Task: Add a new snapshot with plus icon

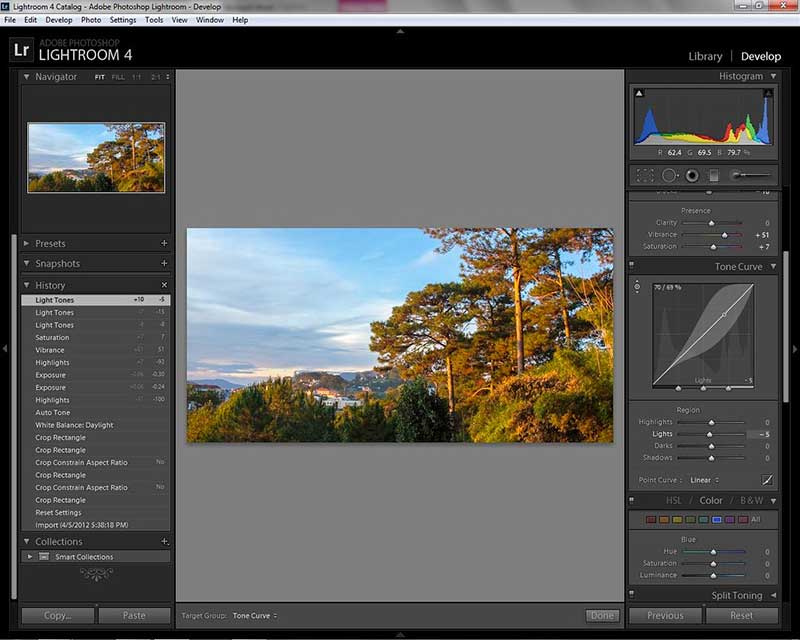Action: [x=164, y=263]
